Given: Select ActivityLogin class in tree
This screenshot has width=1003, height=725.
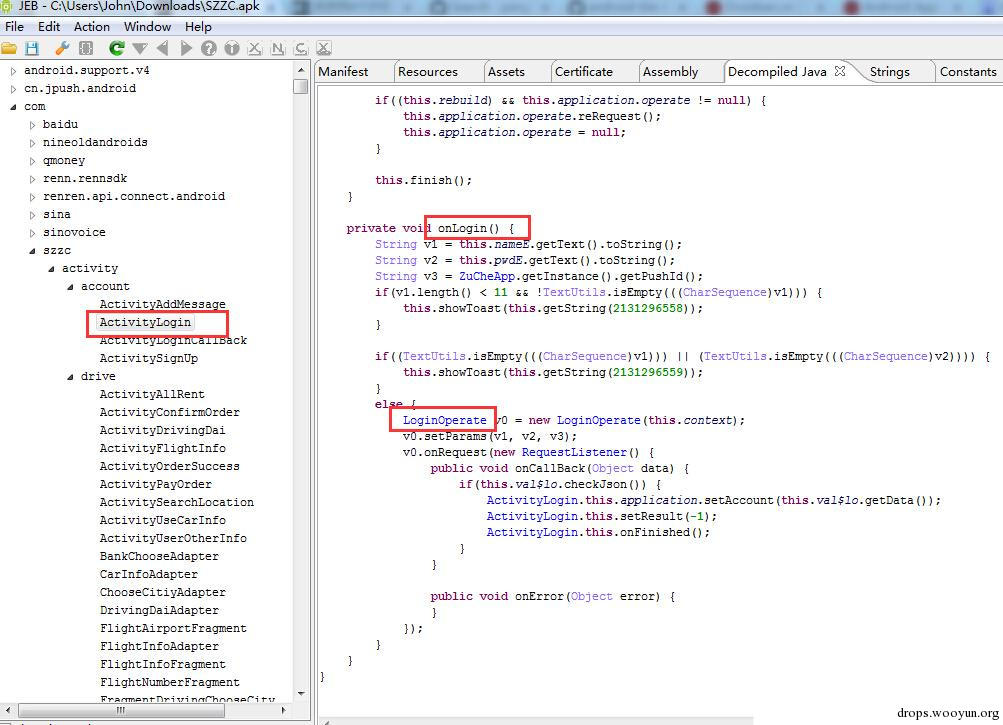Looking at the screenshot, I should click(145, 323).
